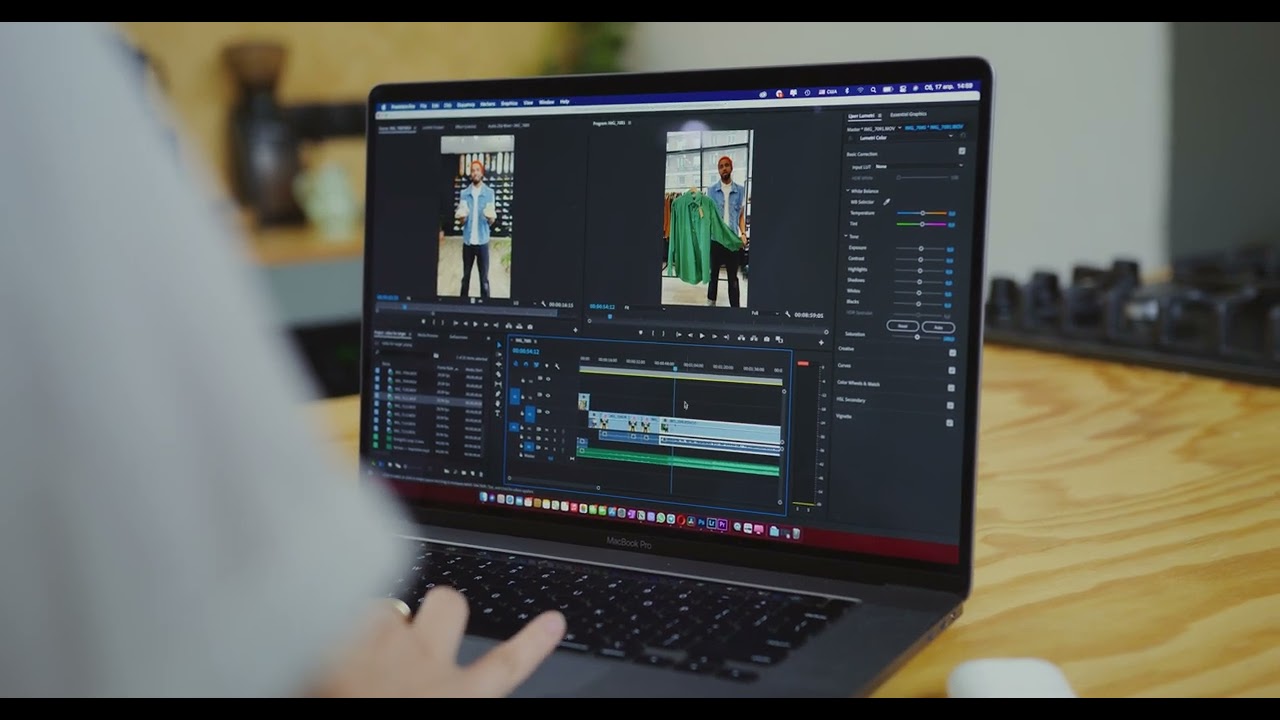Screen dimensions: 1280x720
Task: Open timeline display settings wrench
Action: click(557, 366)
